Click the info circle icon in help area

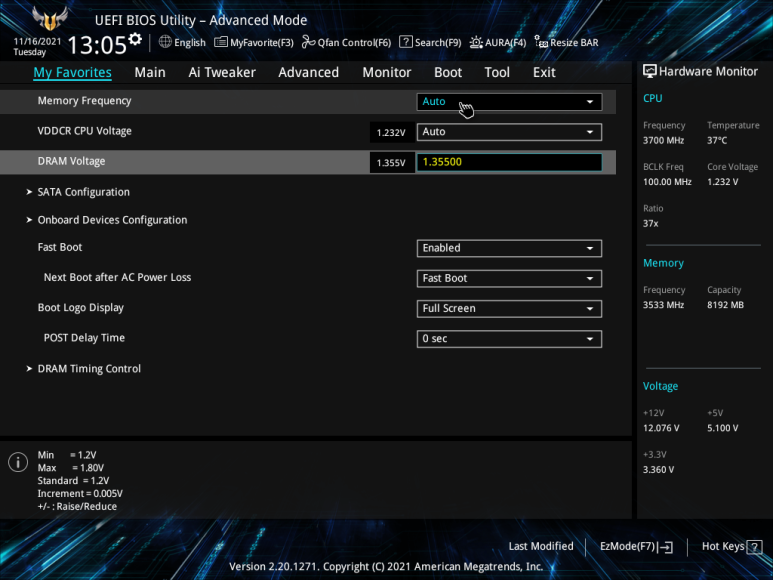tap(18, 462)
